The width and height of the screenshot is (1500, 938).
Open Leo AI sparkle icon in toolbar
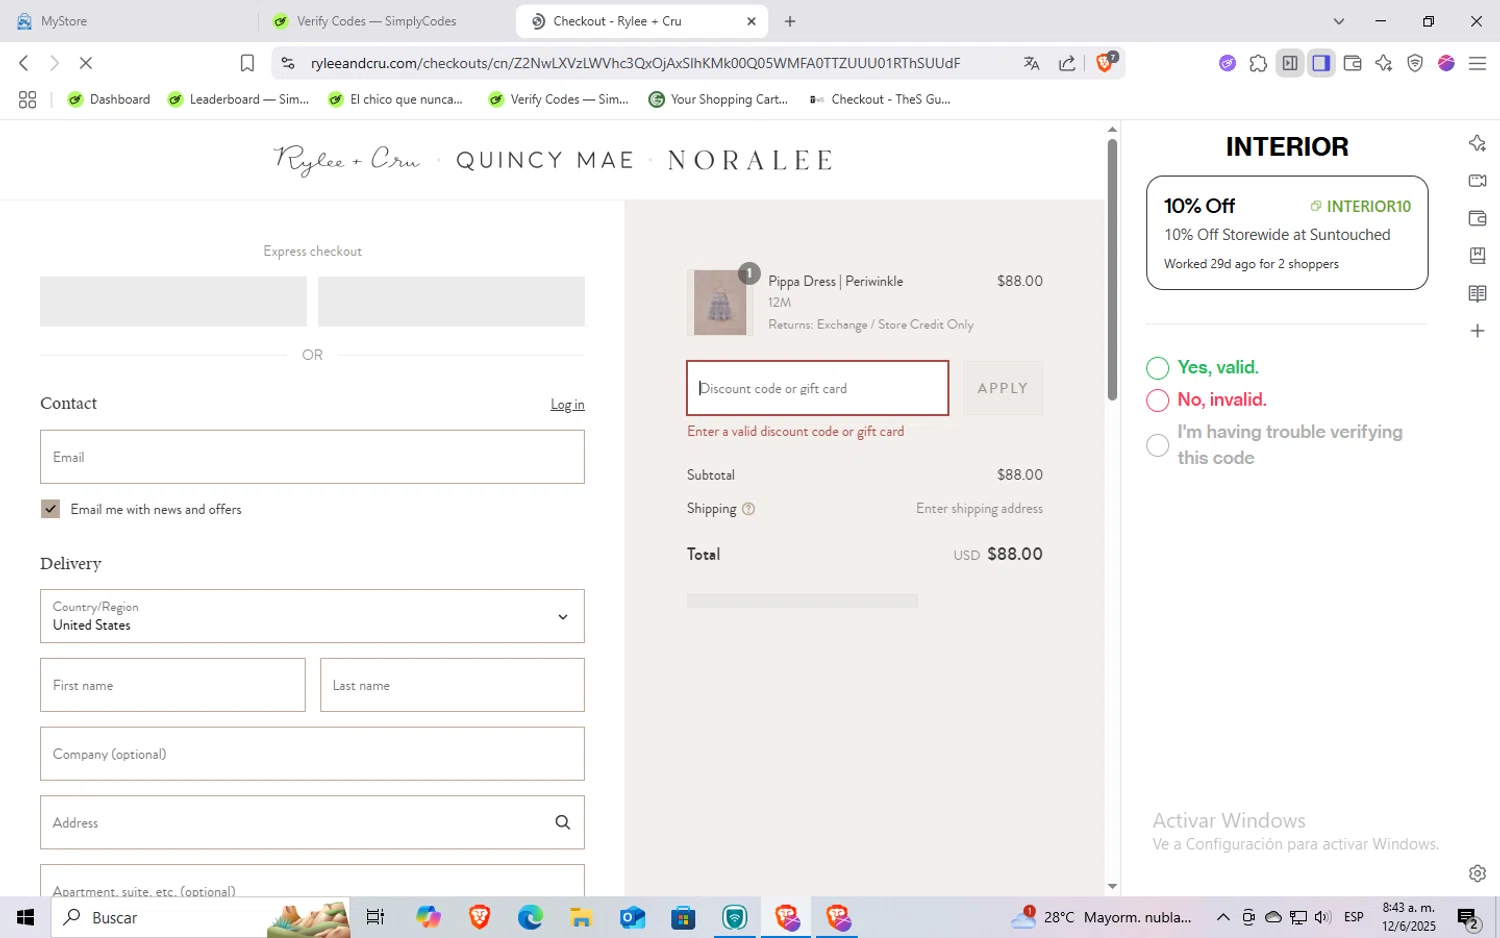(1383, 63)
